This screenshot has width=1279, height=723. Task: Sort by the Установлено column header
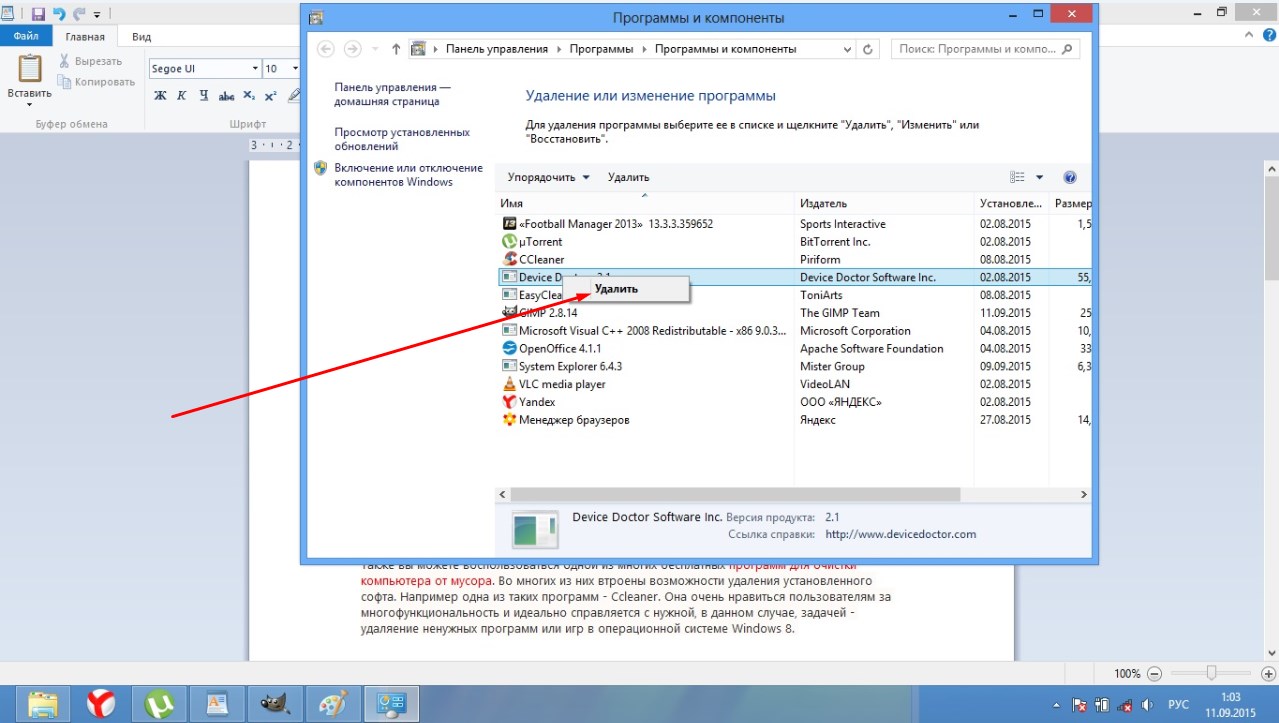pyautogui.click(x=1011, y=203)
